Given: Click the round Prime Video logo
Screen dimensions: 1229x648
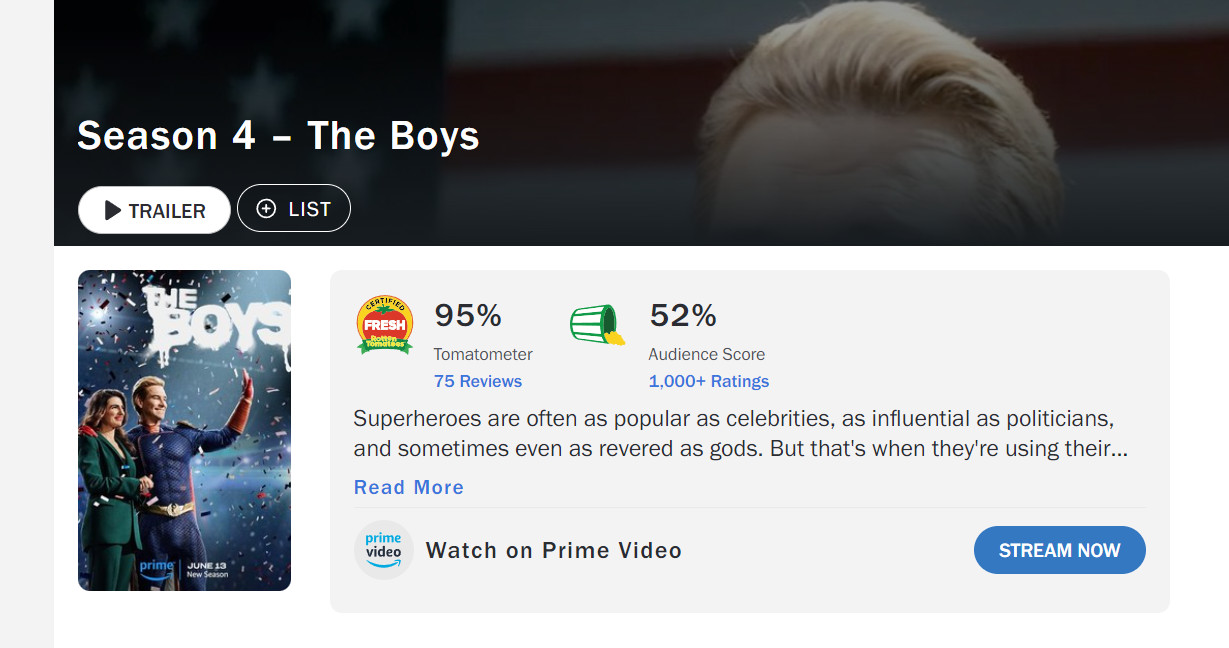Looking at the screenshot, I should 384,550.
